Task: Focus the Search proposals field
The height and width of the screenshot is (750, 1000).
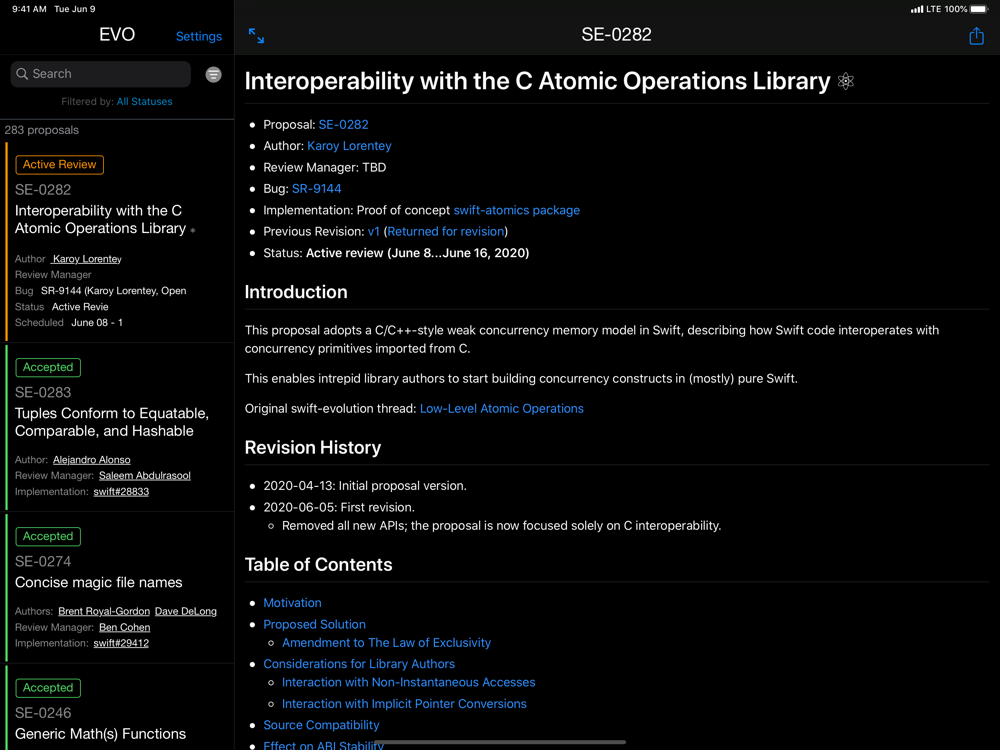Action: tap(101, 74)
